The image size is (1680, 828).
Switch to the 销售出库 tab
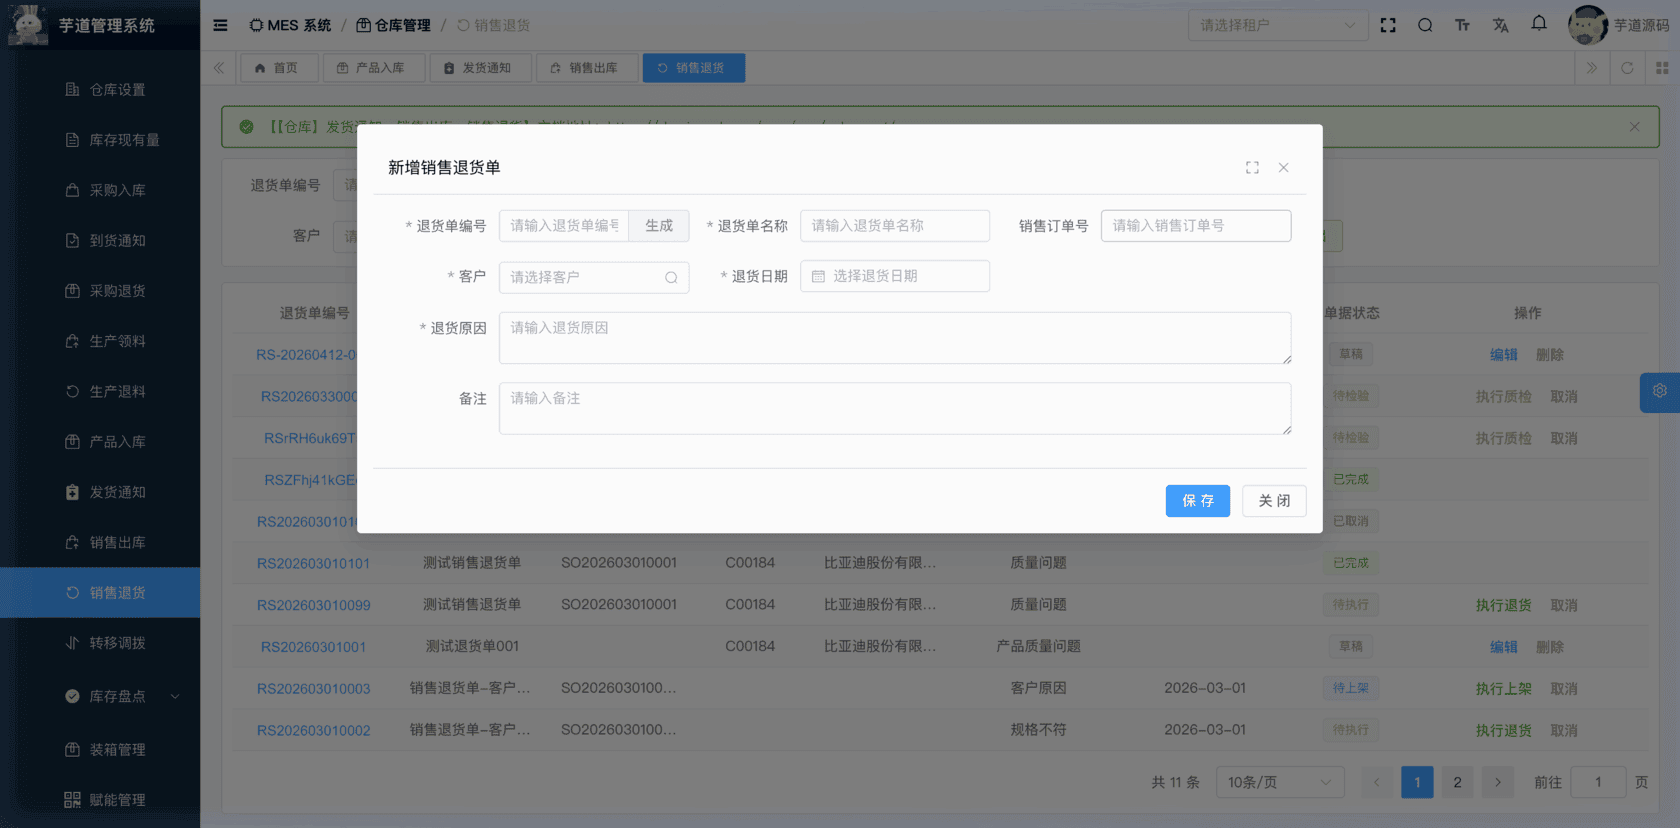point(585,68)
